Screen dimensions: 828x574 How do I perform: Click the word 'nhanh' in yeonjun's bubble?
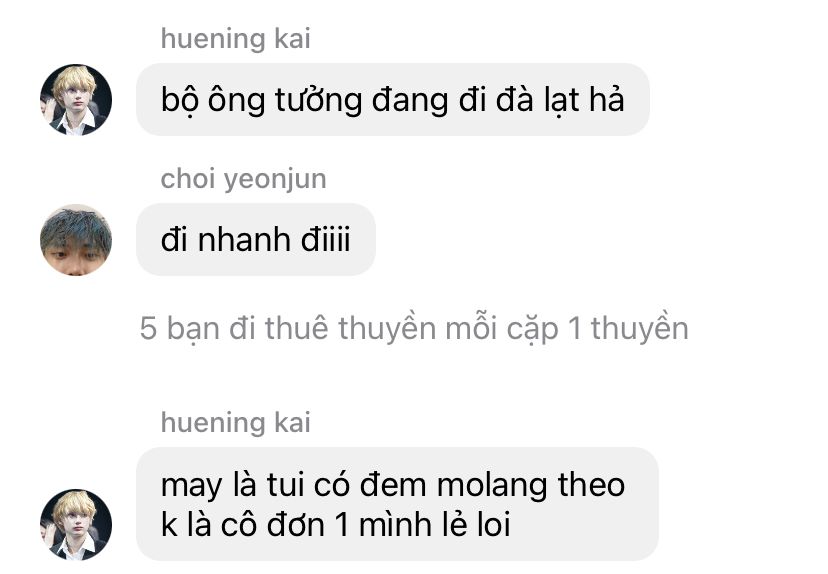pos(244,240)
